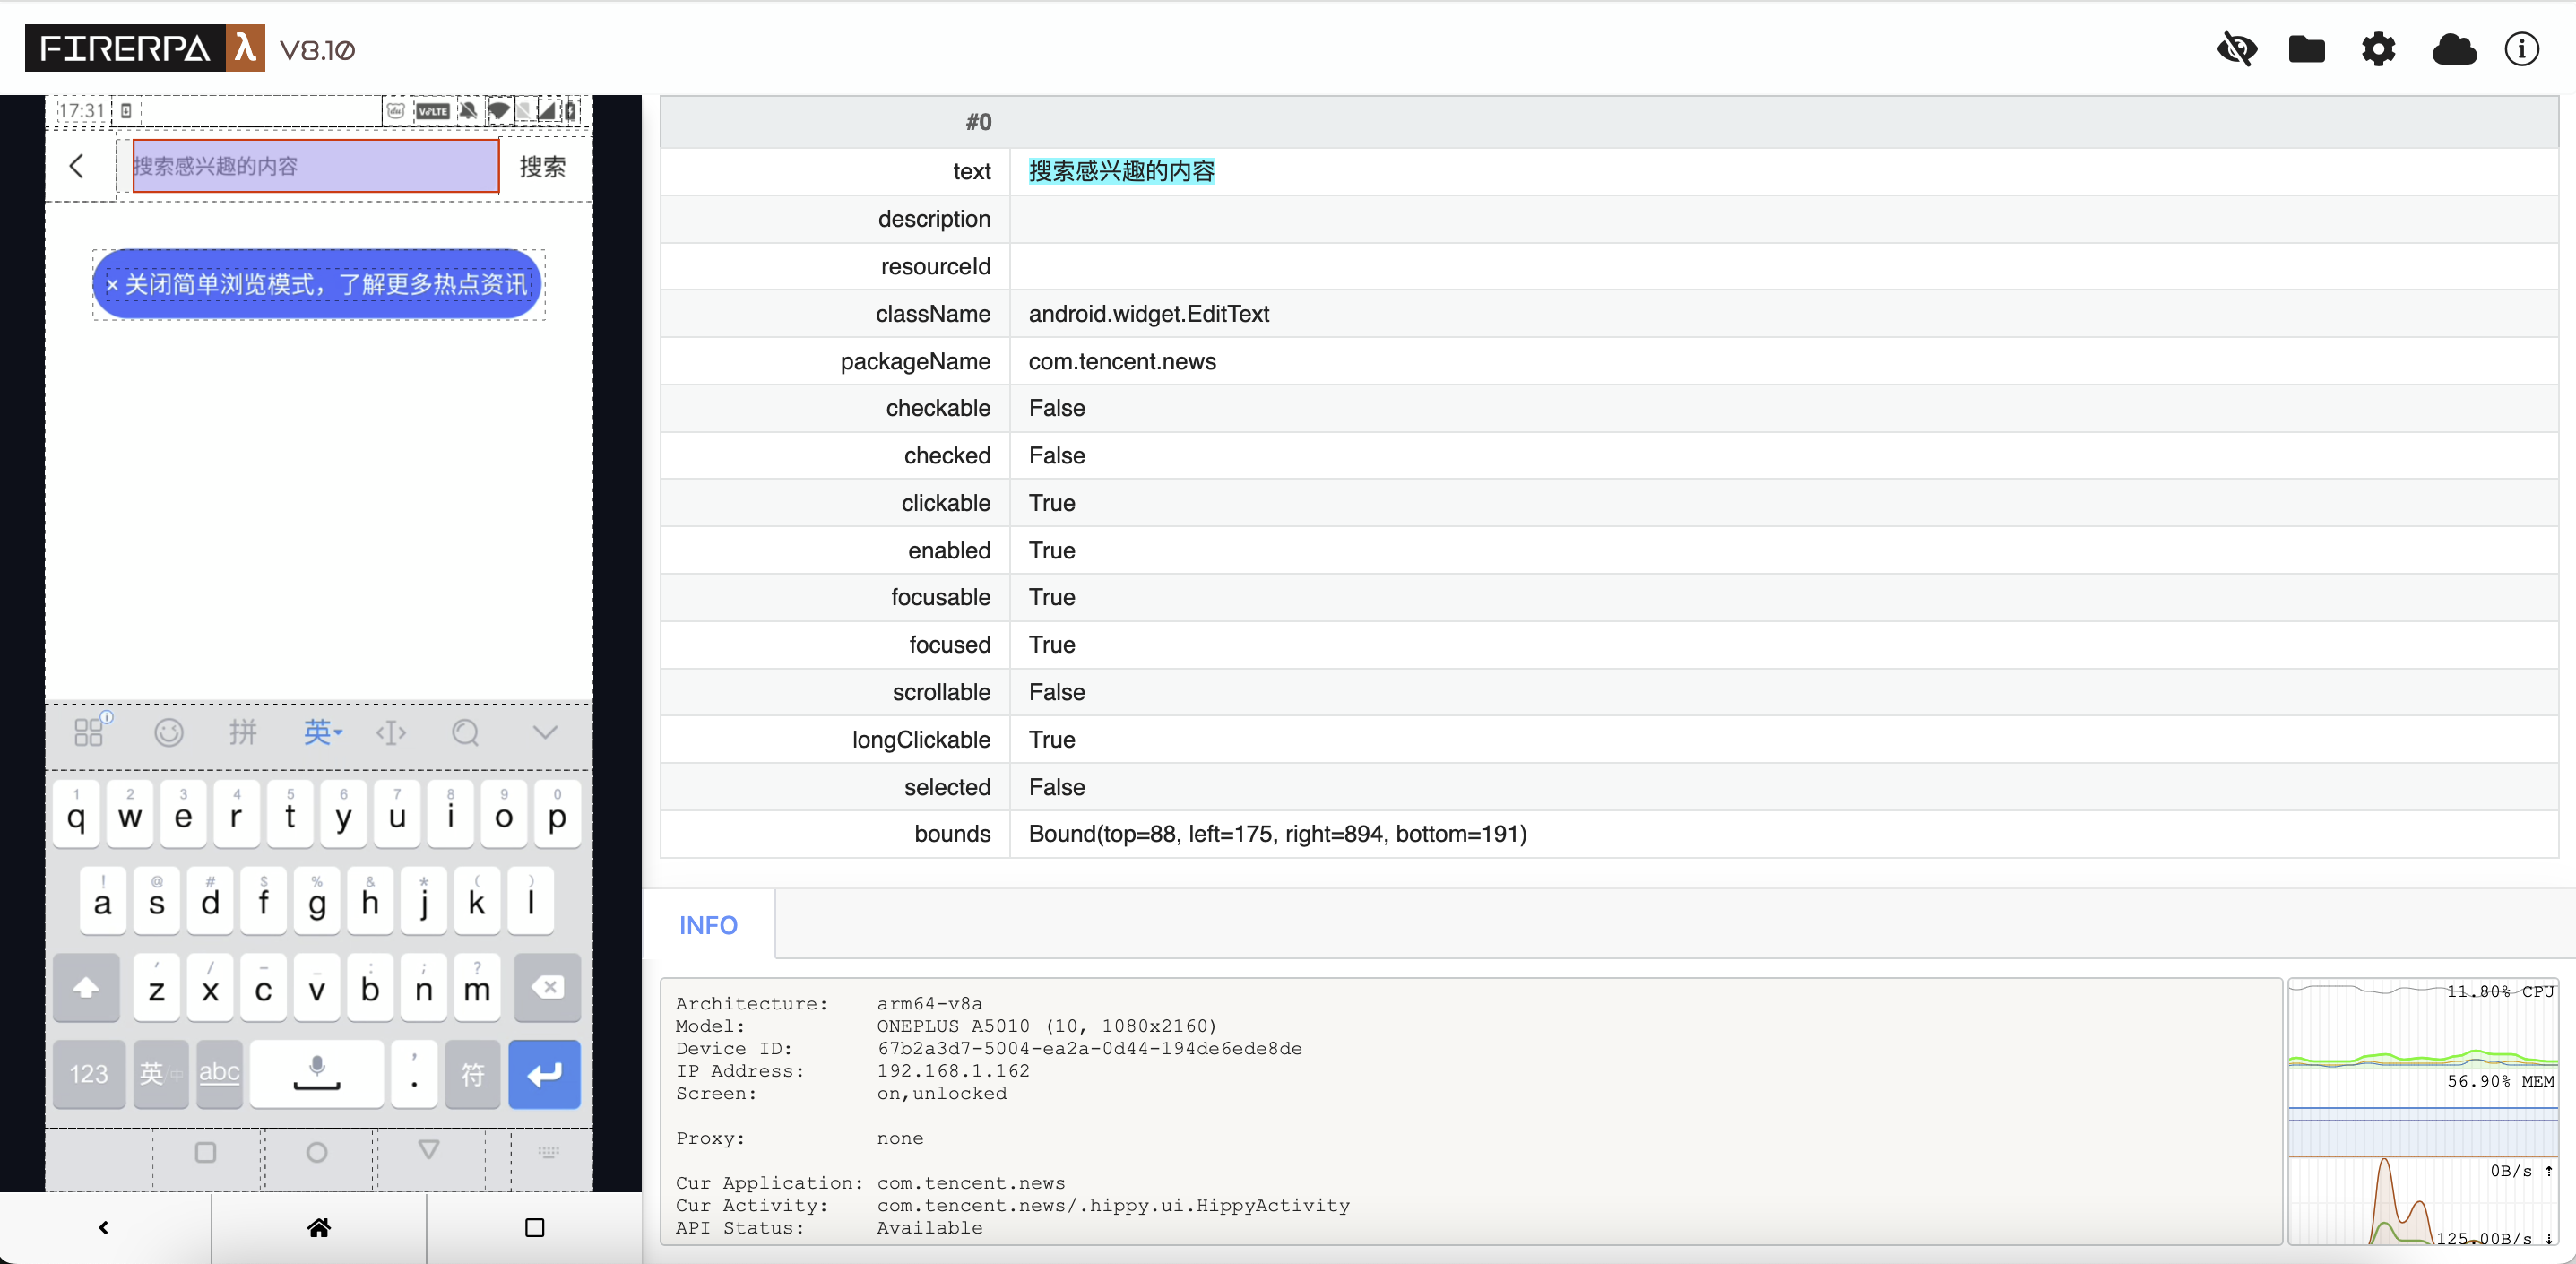Open the settings gear icon
This screenshot has height=1264, width=2576.
pyautogui.click(x=2378, y=49)
